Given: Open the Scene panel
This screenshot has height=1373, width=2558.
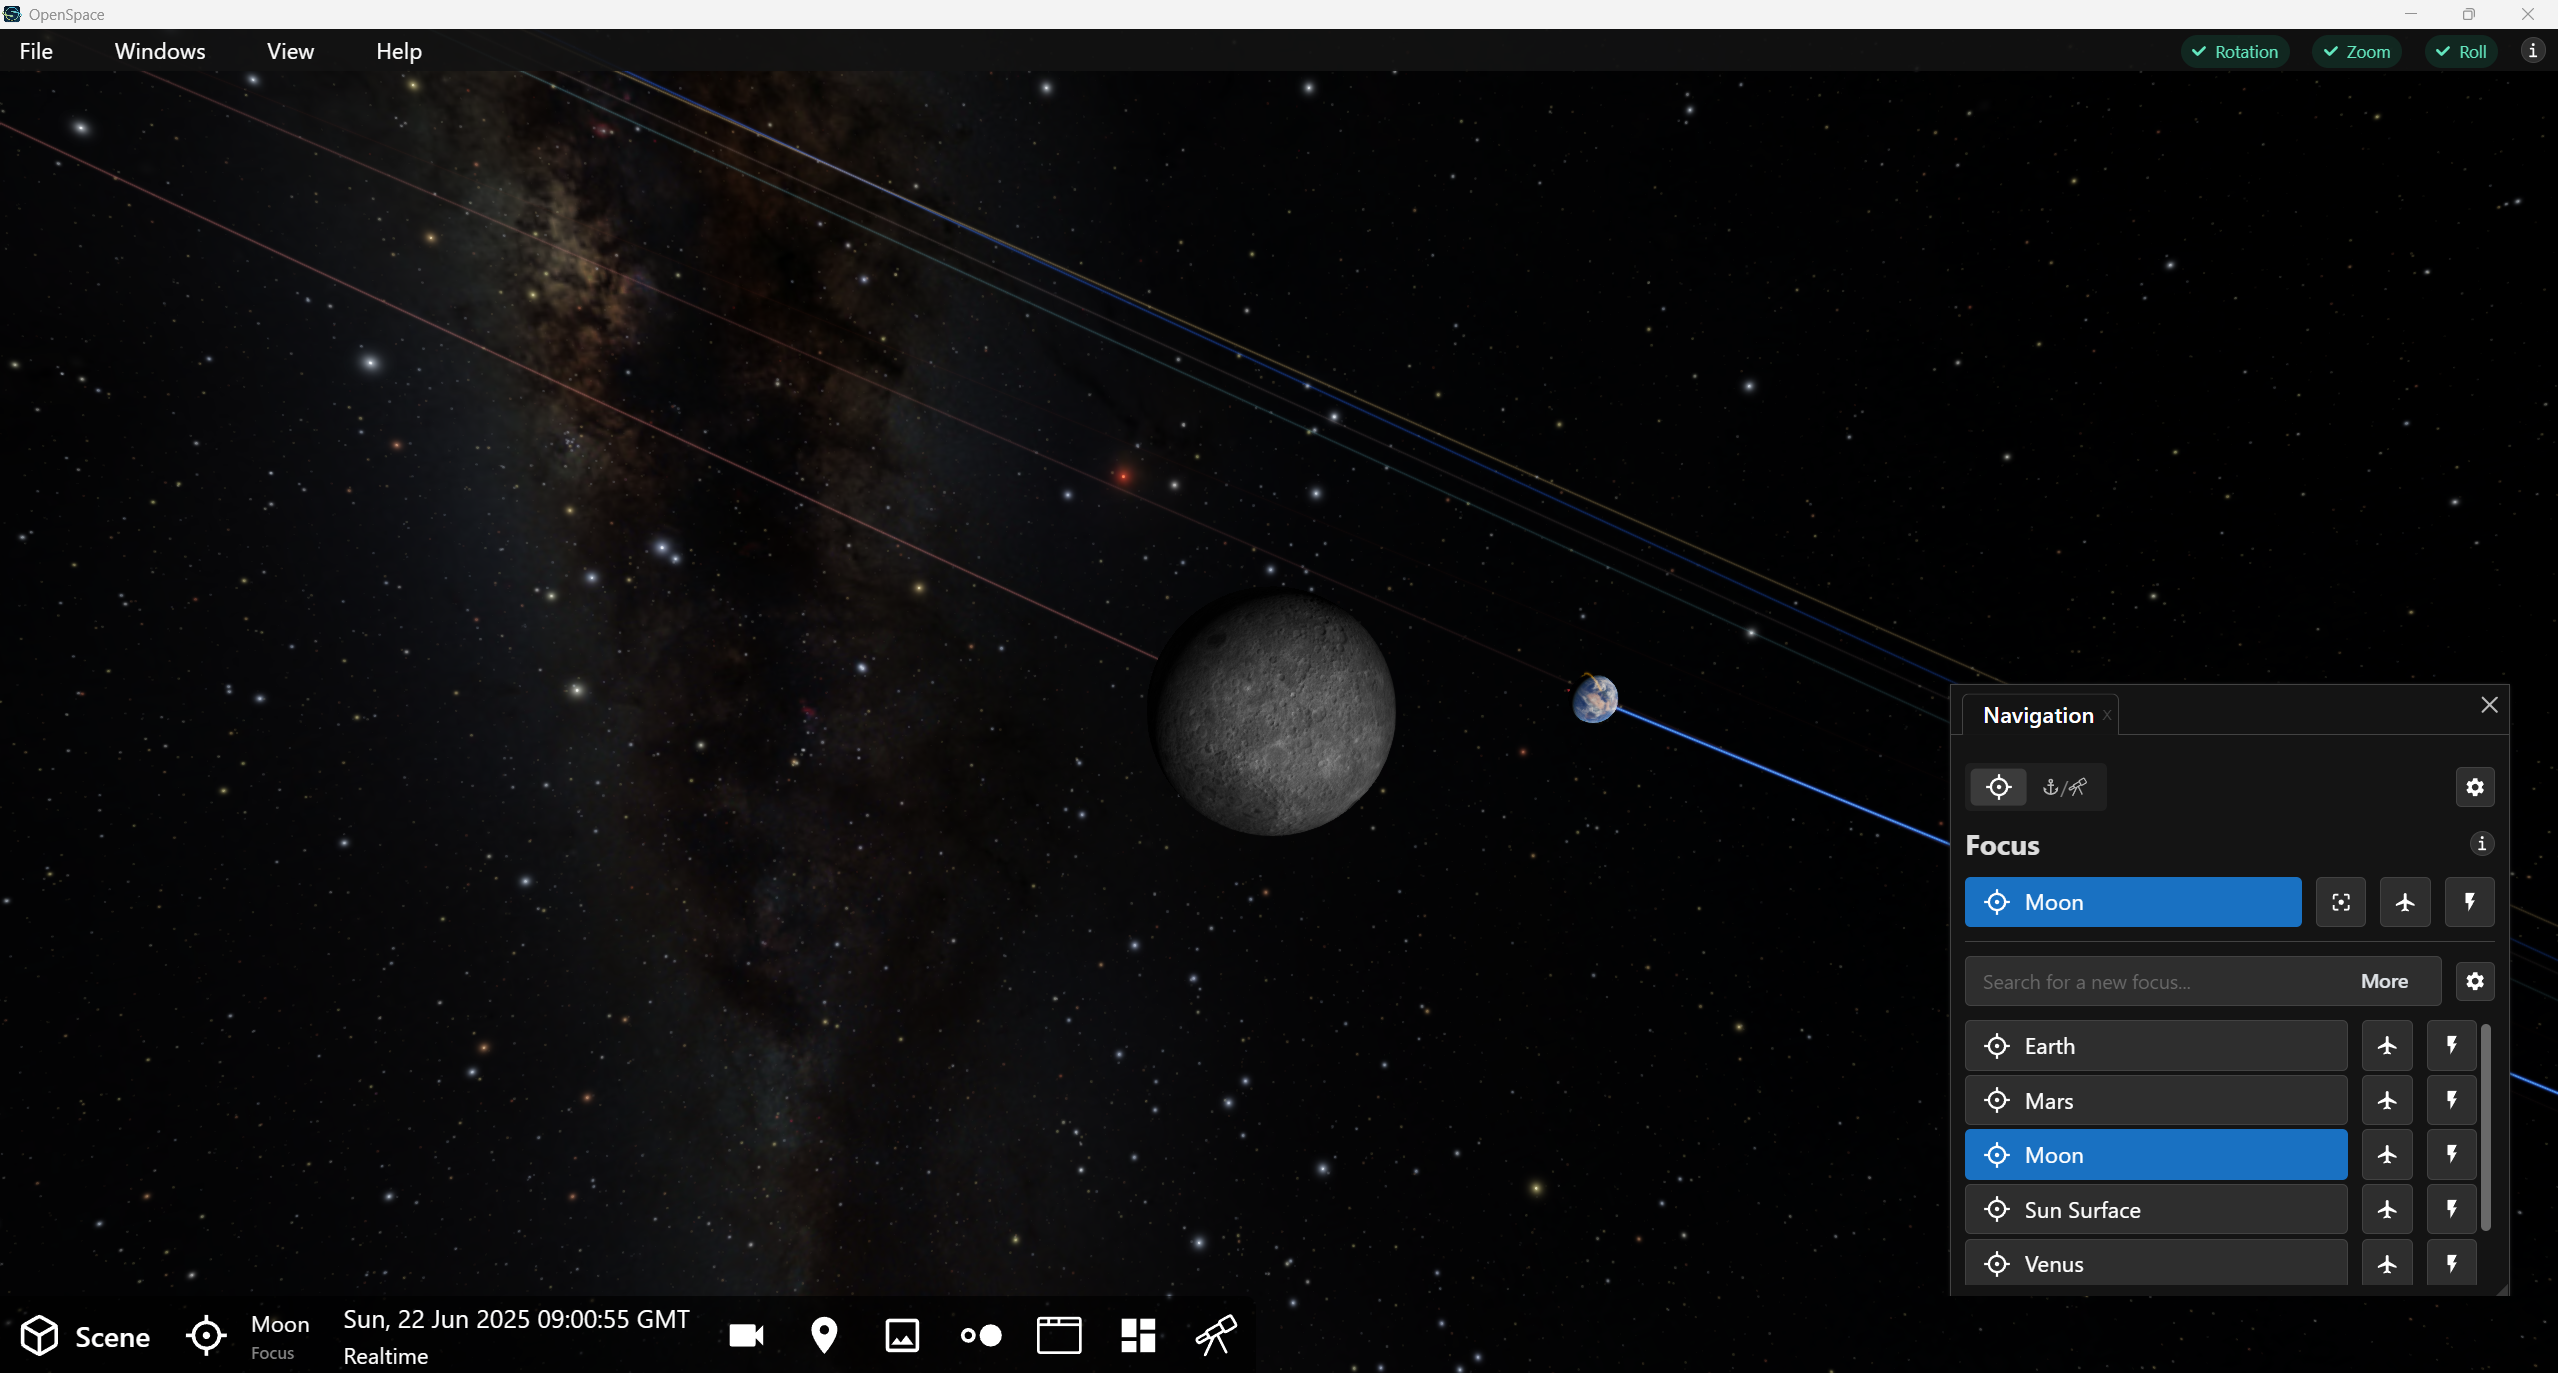Looking at the screenshot, I should [85, 1336].
